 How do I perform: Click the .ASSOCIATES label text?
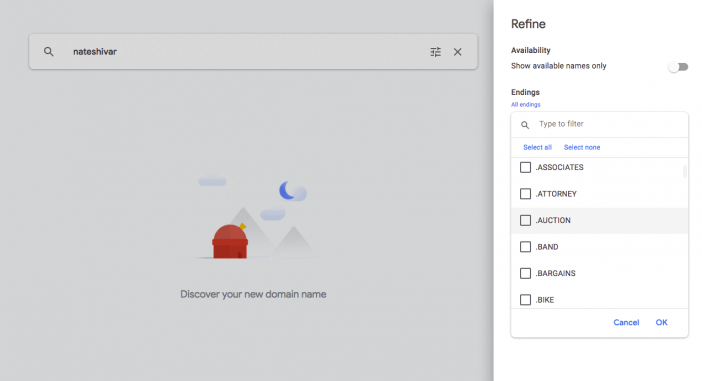pos(560,167)
